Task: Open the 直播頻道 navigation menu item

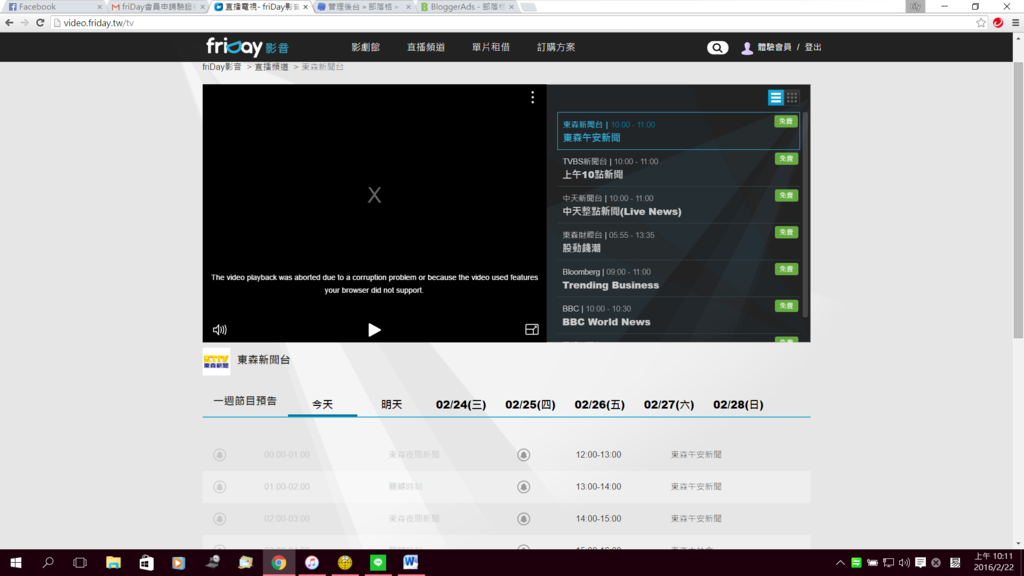Action: (x=426, y=47)
